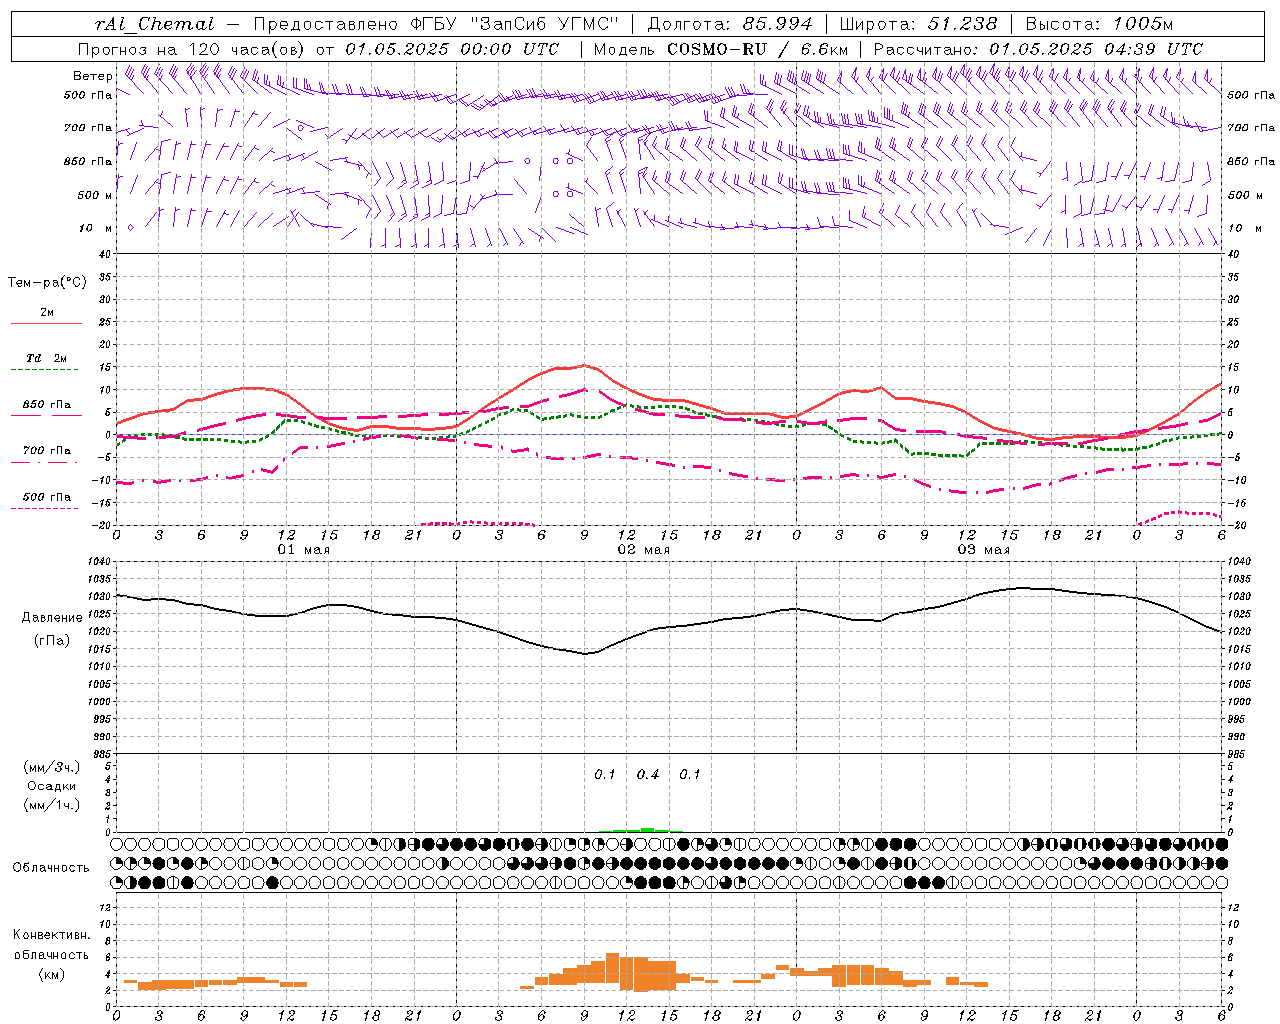
Task: Click the Долгота: 85.994 value
Action: (x=730, y=24)
